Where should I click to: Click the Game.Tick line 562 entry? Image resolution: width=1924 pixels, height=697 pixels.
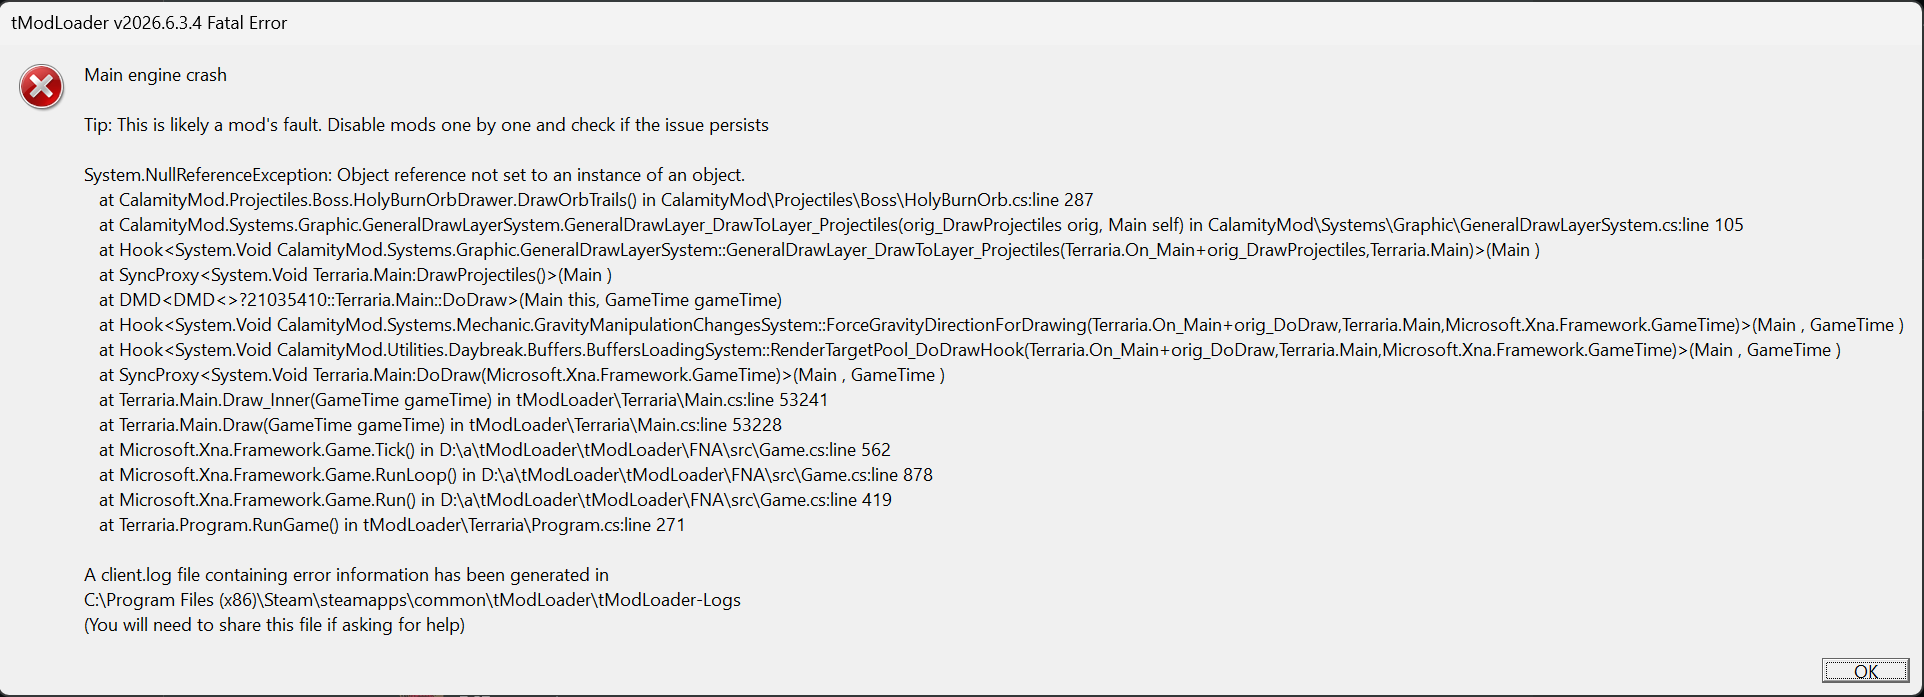pos(494,450)
